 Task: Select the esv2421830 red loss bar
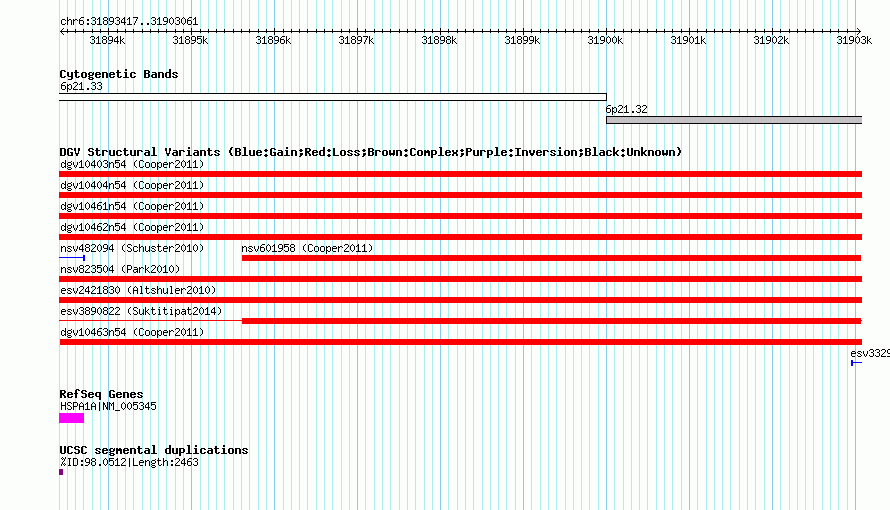tap(460, 300)
